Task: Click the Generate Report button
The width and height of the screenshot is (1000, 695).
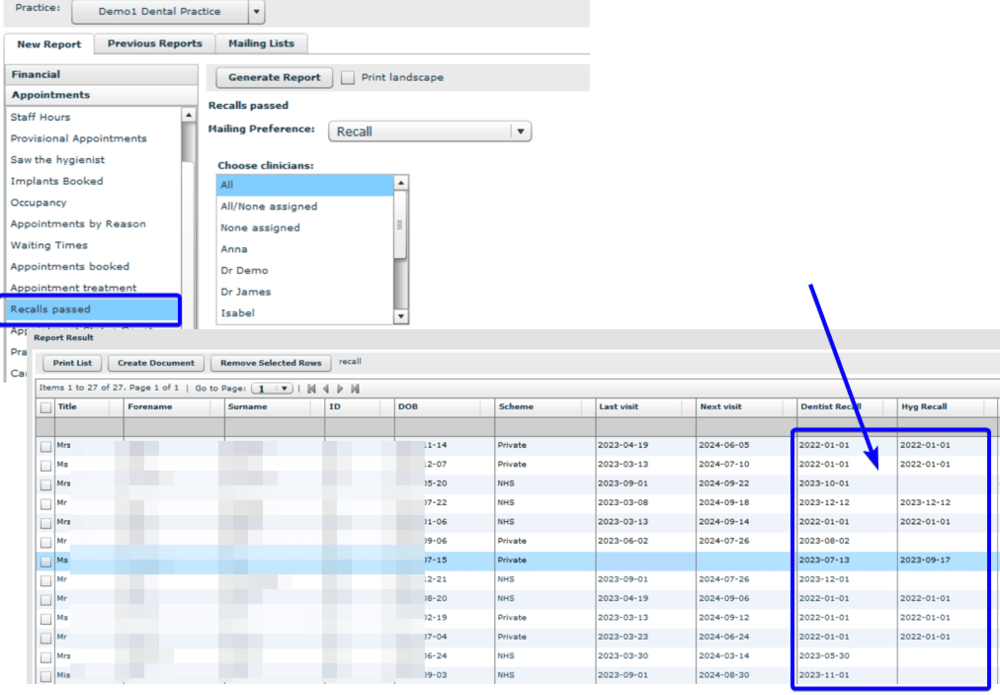Action: [274, 77]
